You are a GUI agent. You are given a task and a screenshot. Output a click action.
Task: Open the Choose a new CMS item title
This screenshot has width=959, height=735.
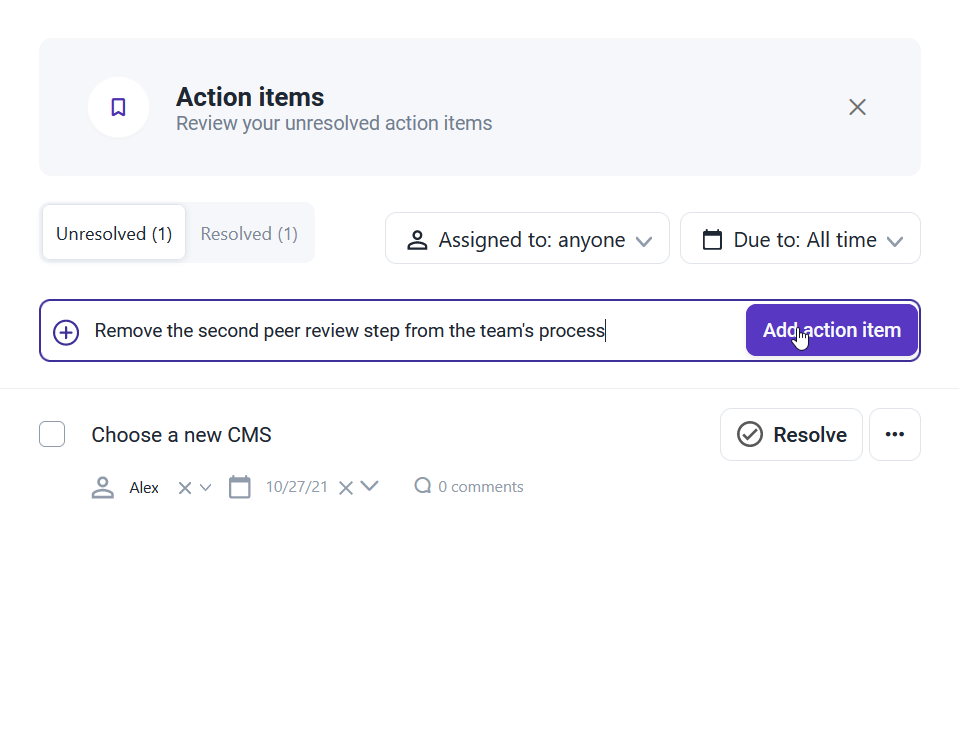tap(182, 435)
